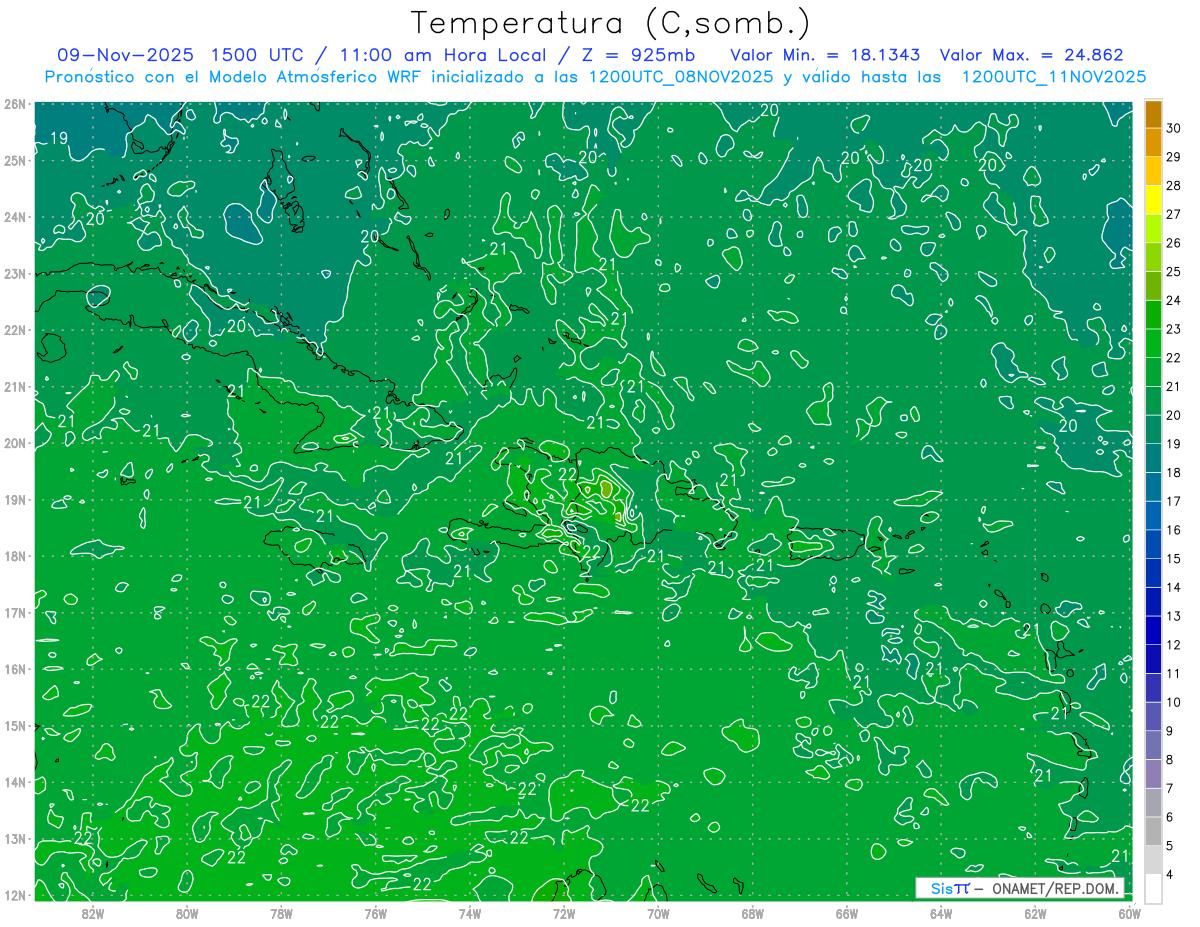
Task: Click the '26N' latitude axis label
Action: (15, 104)
